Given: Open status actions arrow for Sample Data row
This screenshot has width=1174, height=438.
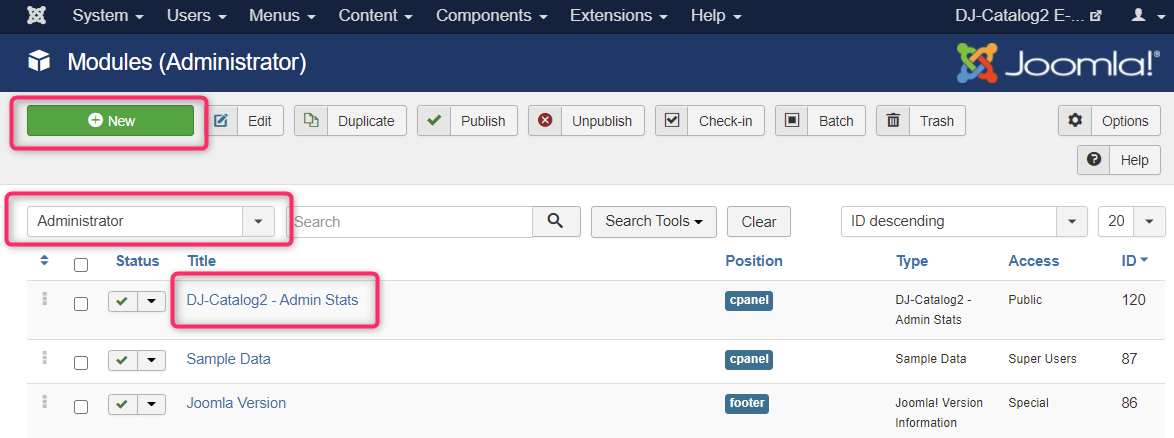Looking at the screenshot, I should click(152, 360).
